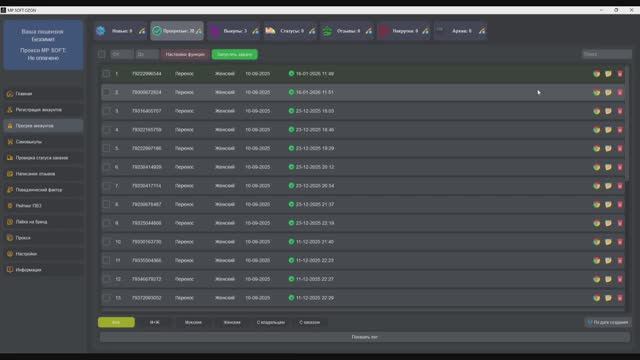Click the clear icon on Архив tab
This screenshot has width=640, height=360.
[482, 31]
